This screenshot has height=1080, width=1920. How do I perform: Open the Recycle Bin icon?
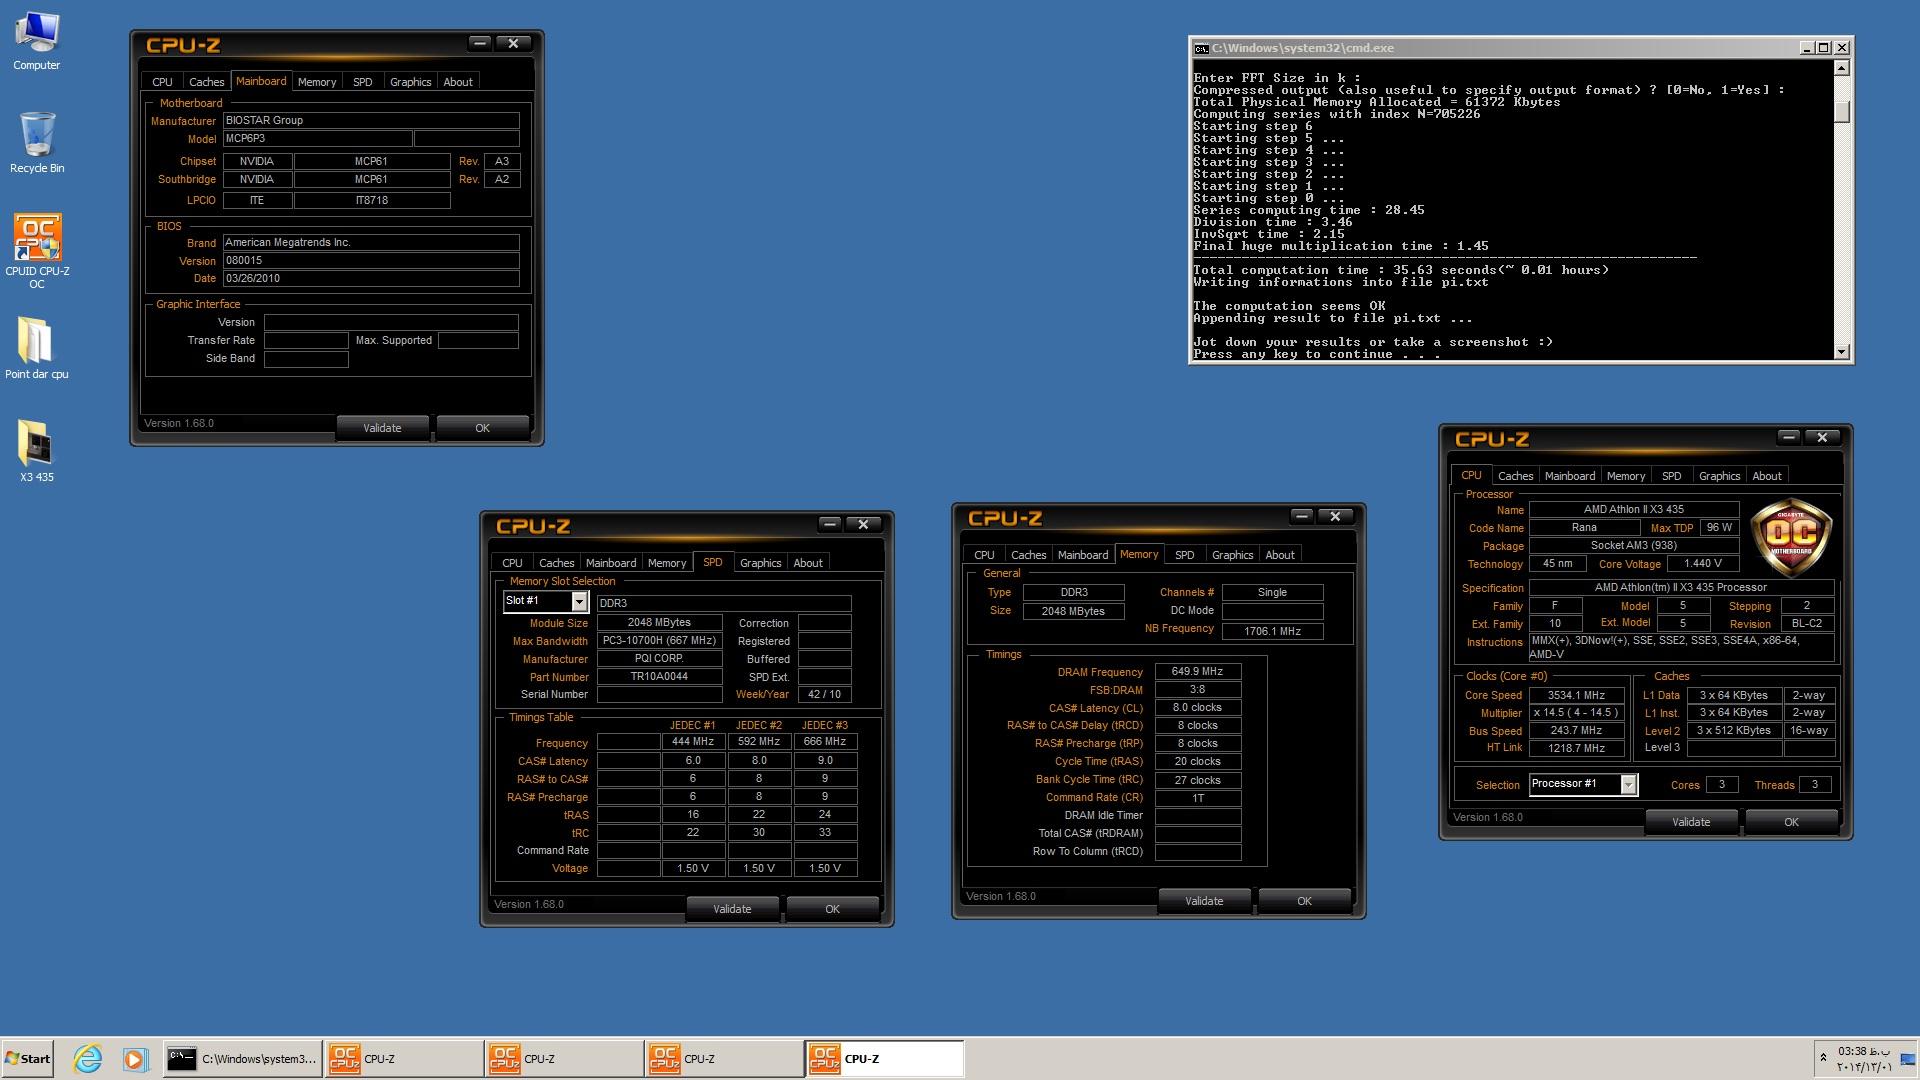point(37,143)
